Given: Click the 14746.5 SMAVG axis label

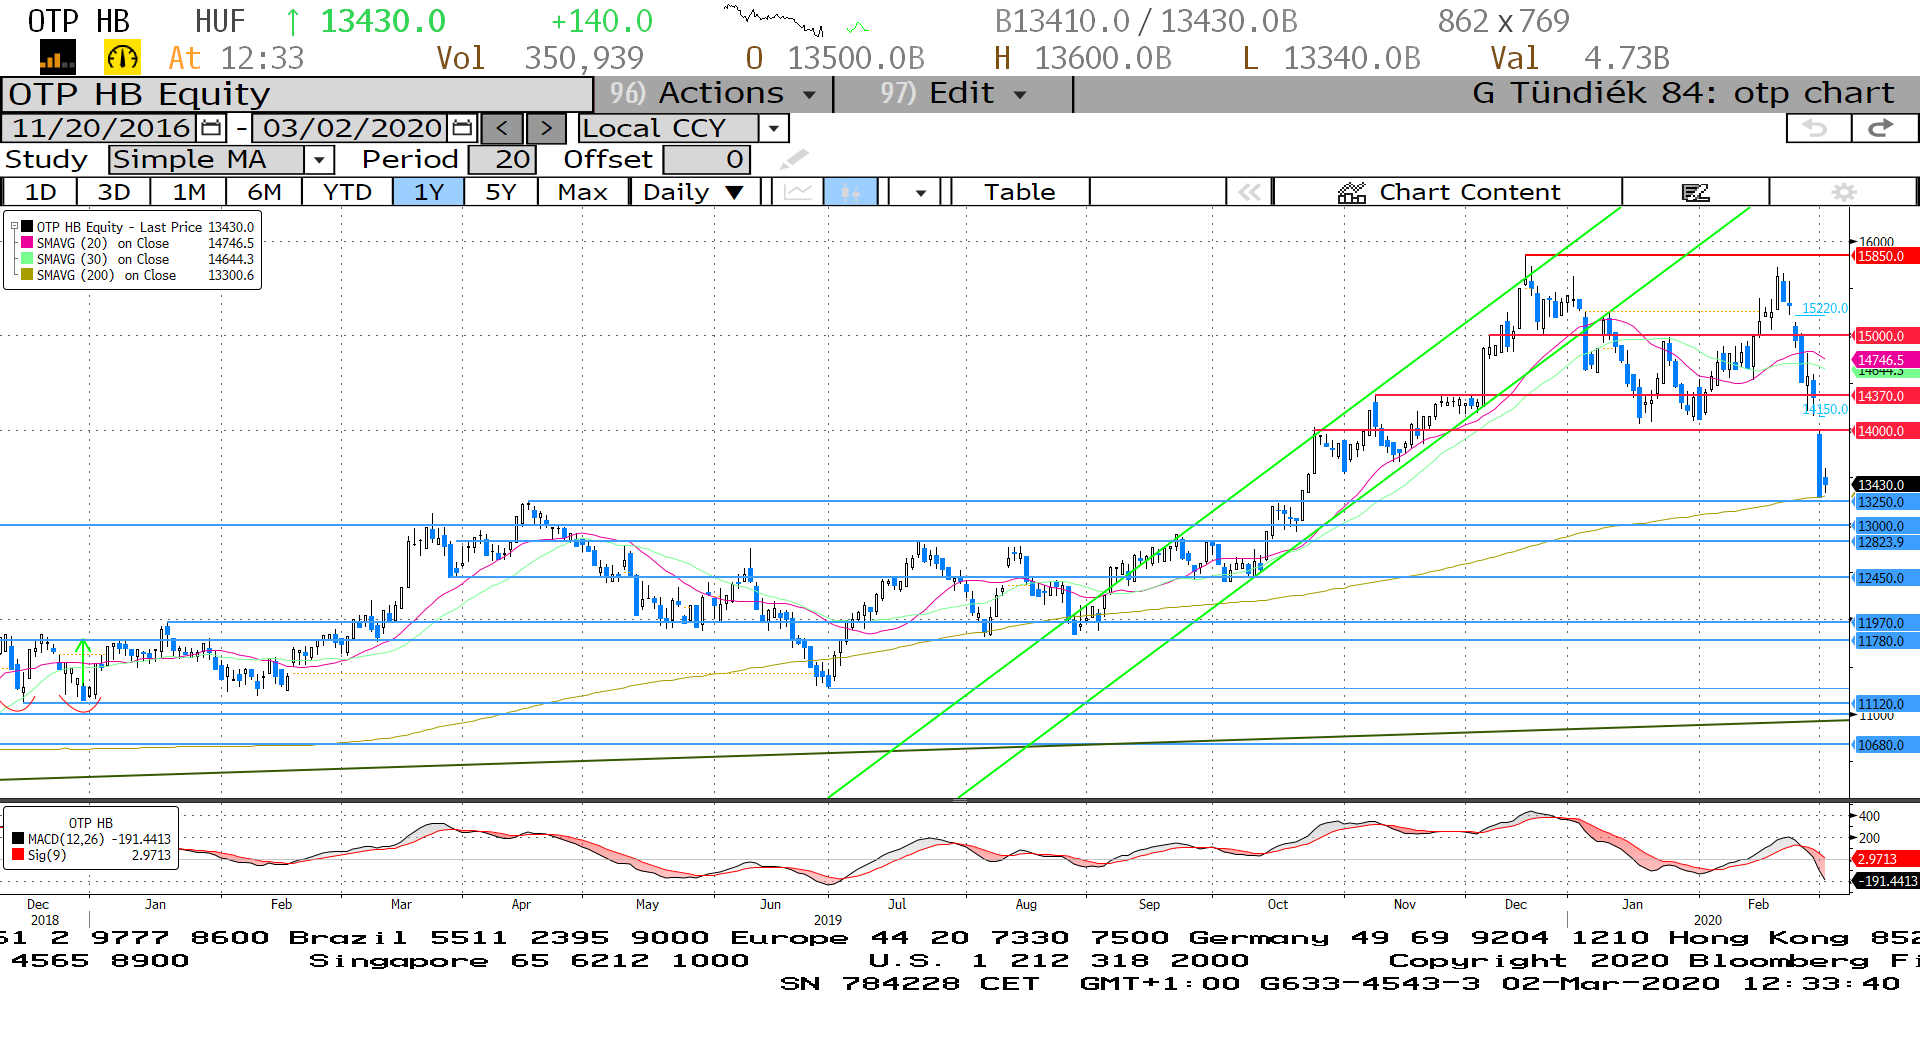Looking at the screenshot, I should click(1885, 360).
